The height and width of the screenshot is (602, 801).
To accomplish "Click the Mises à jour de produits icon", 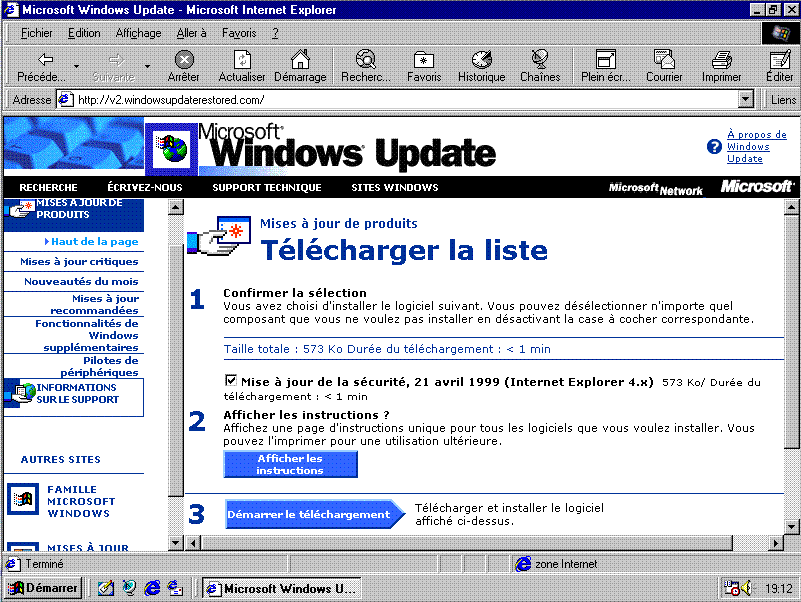I will [x=19, y=209].
